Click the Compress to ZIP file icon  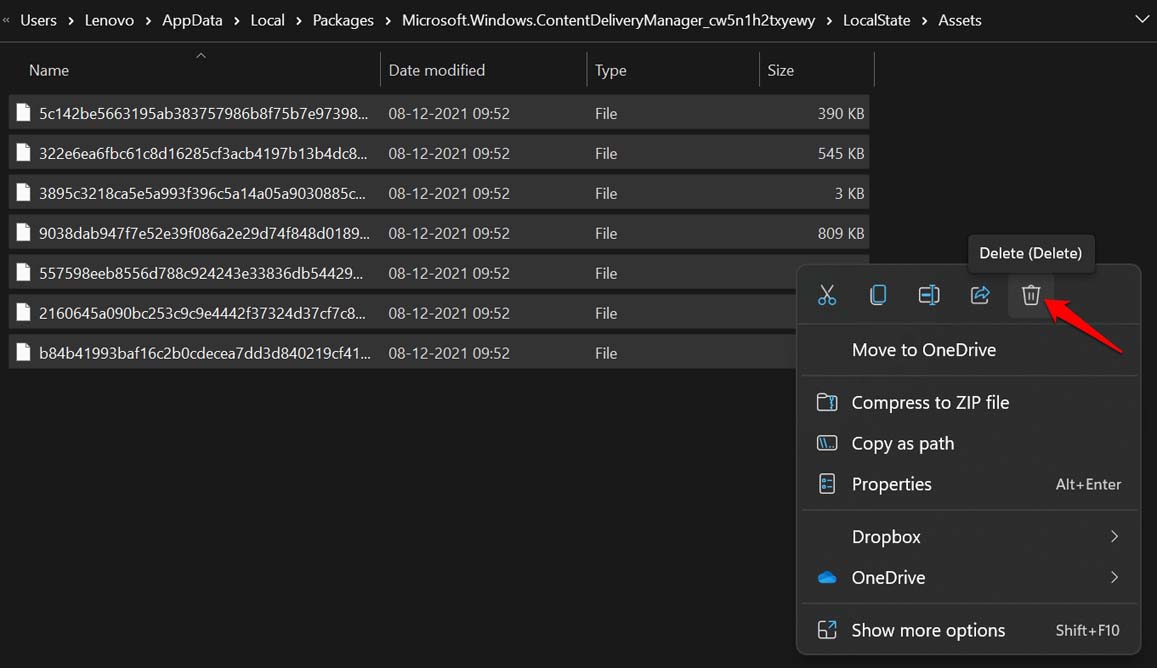click(x=827, y=403)
